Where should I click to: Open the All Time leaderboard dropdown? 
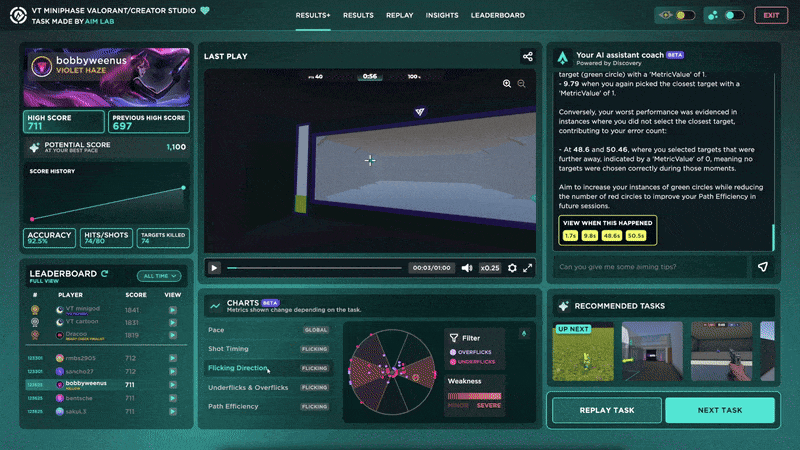[160, 276]
